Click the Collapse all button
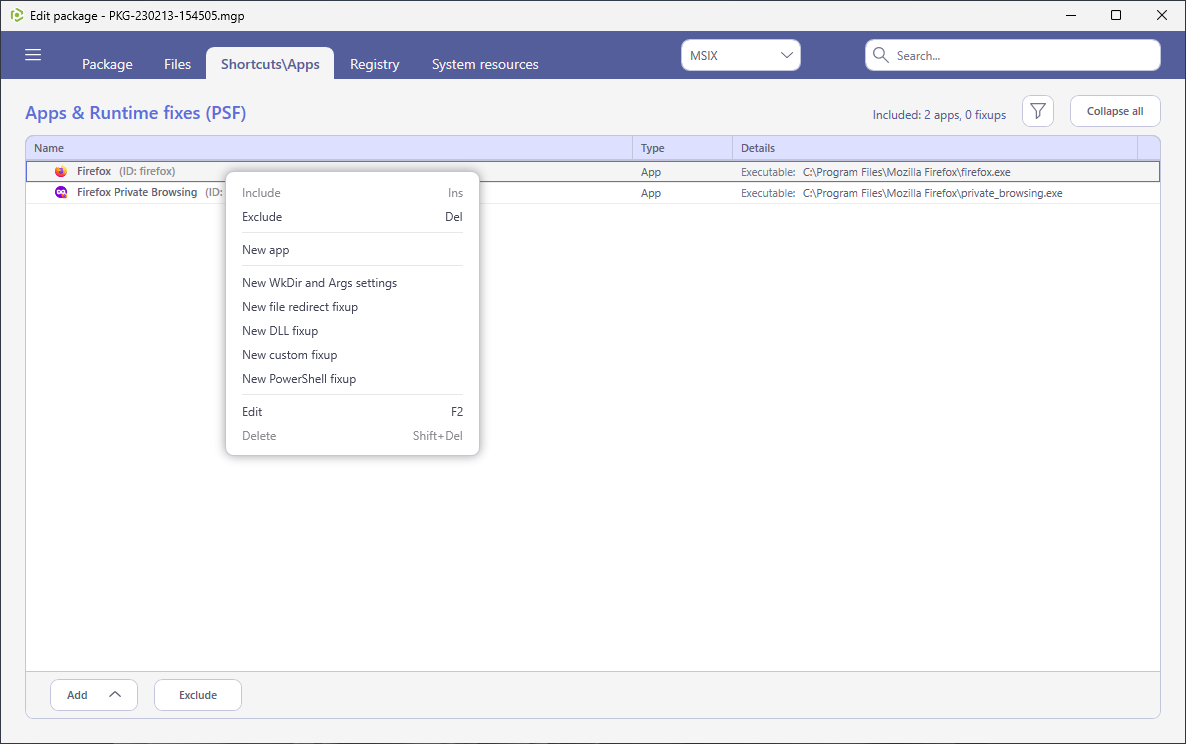Viewport: 1186px width, 744px height. (x=1115, y=111)
